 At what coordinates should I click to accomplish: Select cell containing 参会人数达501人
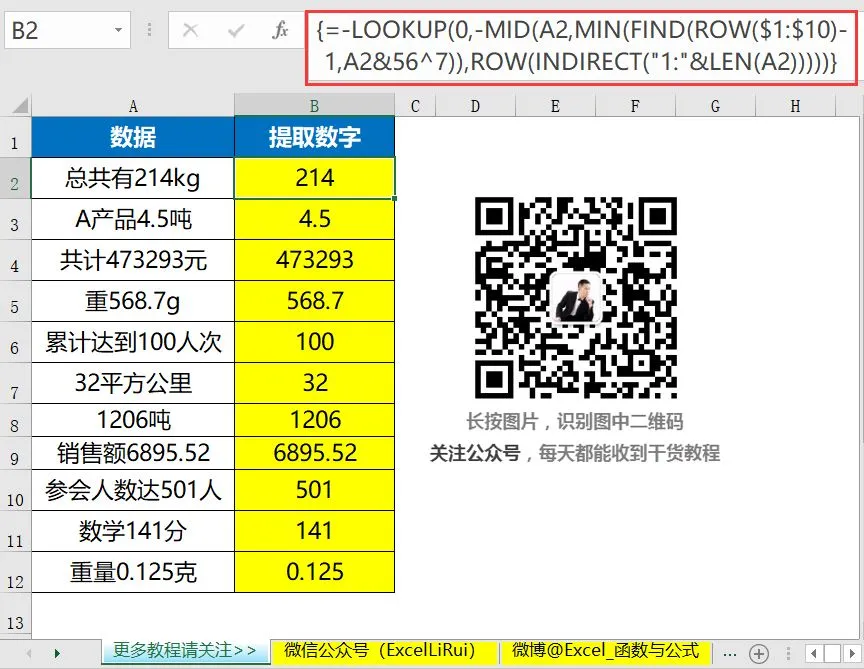[x=133, y=490]
